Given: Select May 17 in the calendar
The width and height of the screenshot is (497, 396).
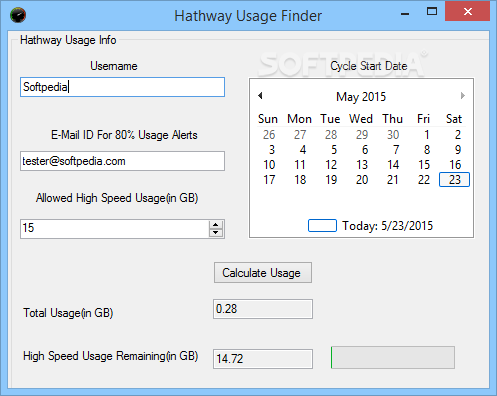Looking at the screenshot, I should point(269,180).
